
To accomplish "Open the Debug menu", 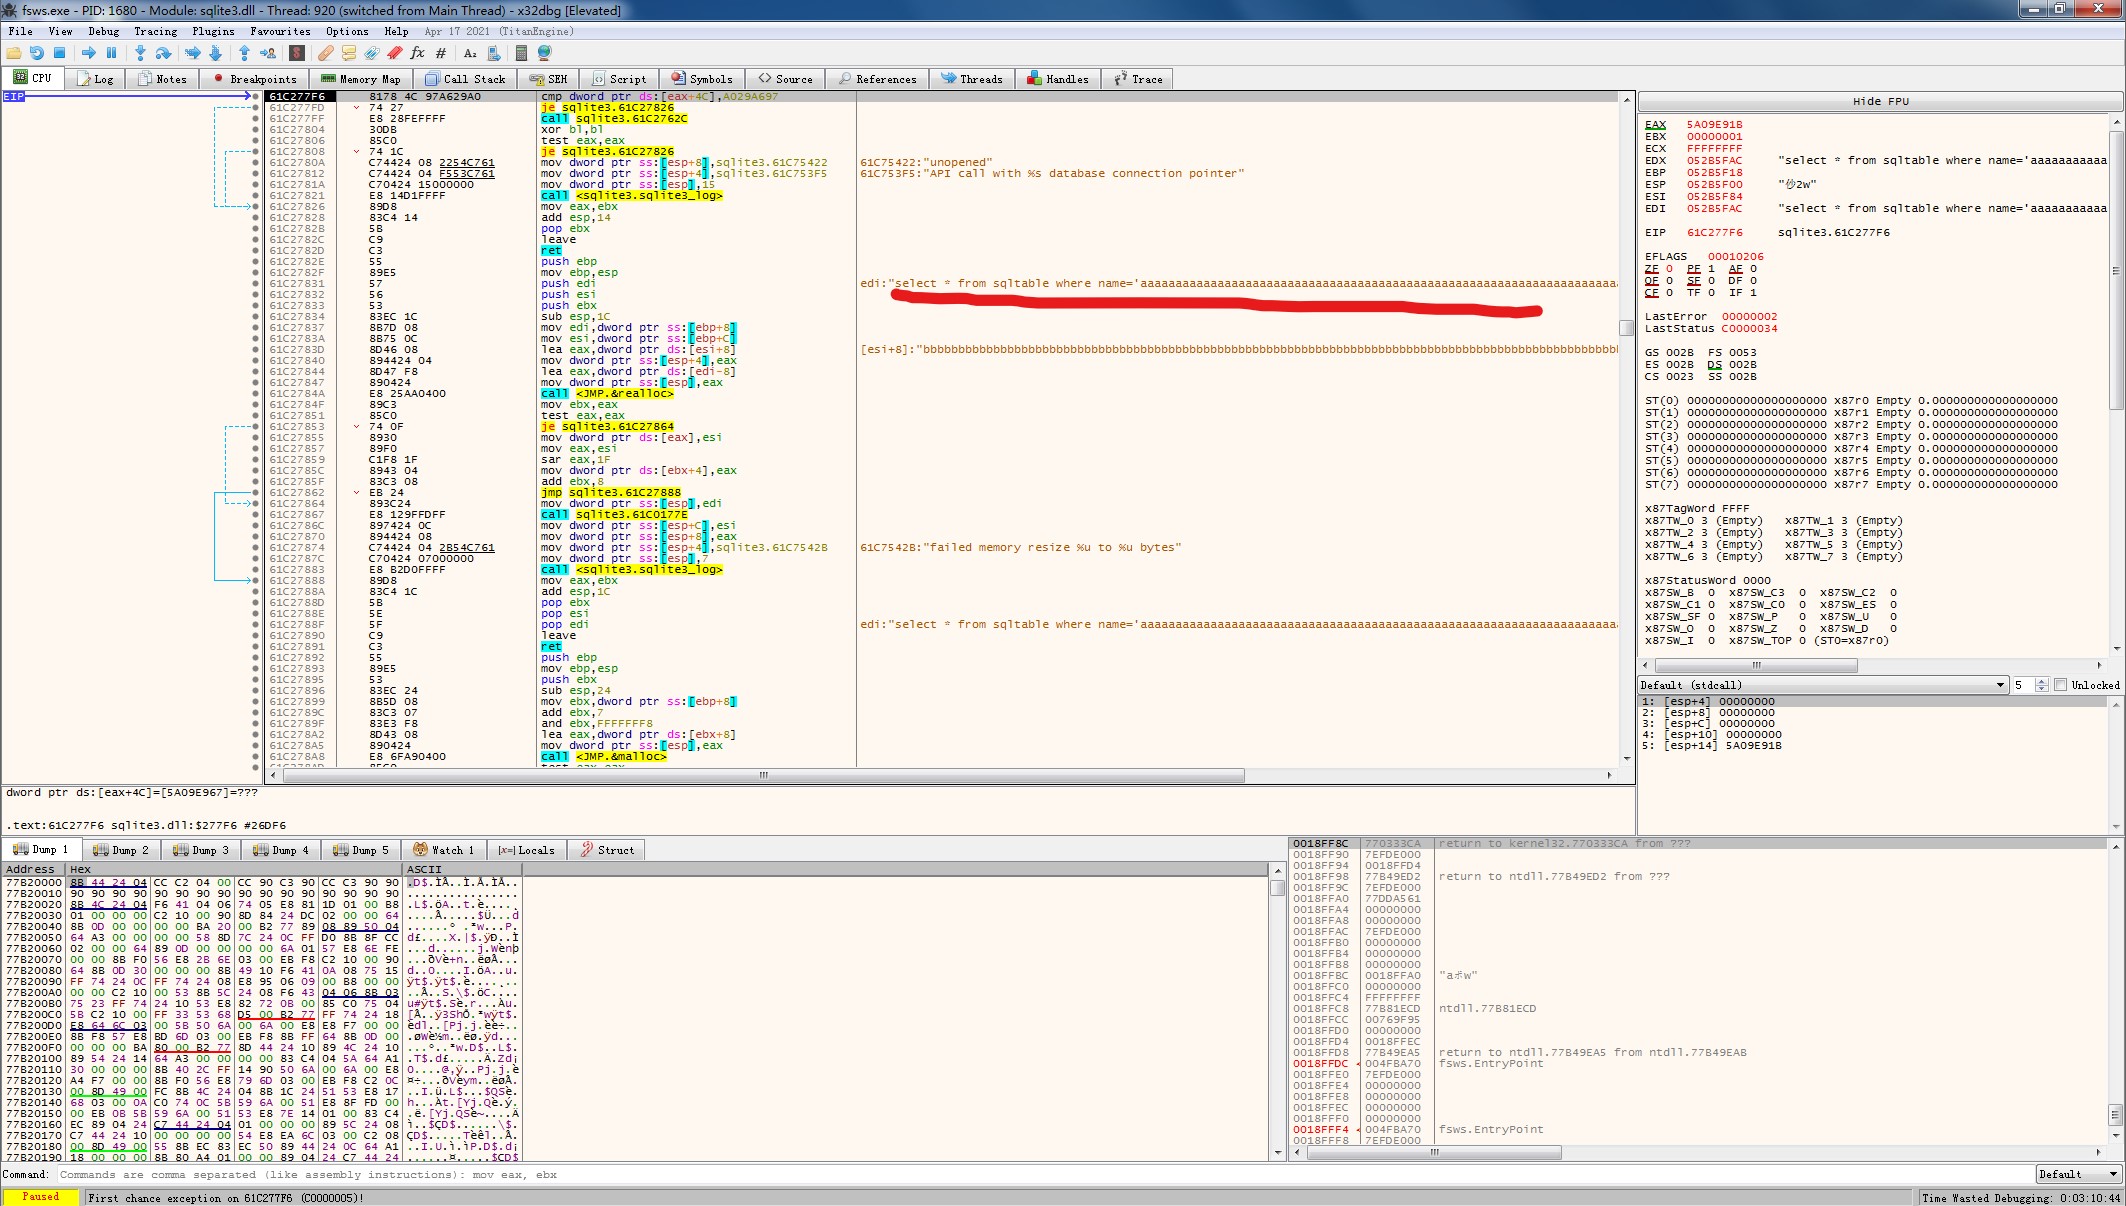I will pos(103,31).
